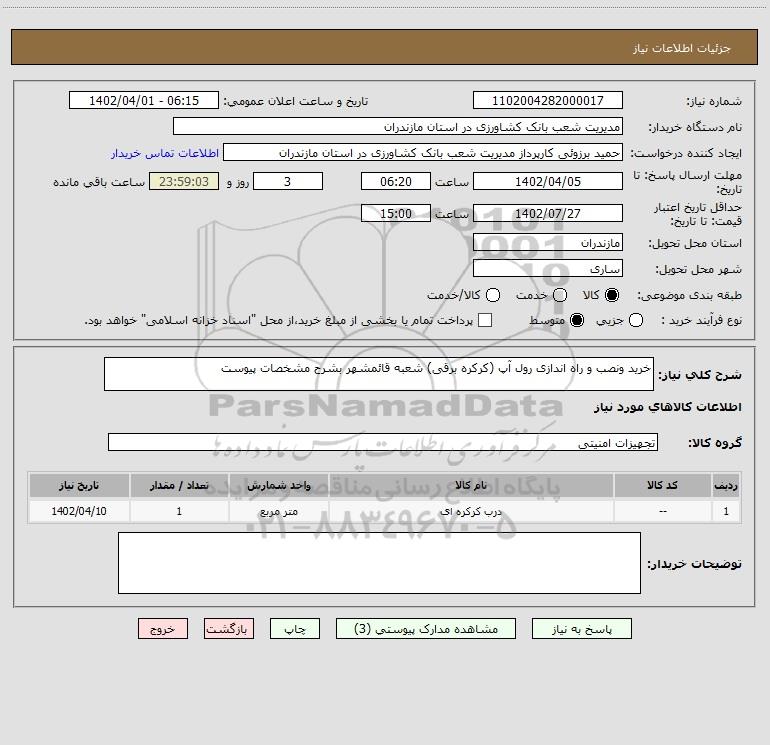Select the کالا/خدمت radio button
The width and height of the screenshot is (770, 745).
click(x=493, y=295)
